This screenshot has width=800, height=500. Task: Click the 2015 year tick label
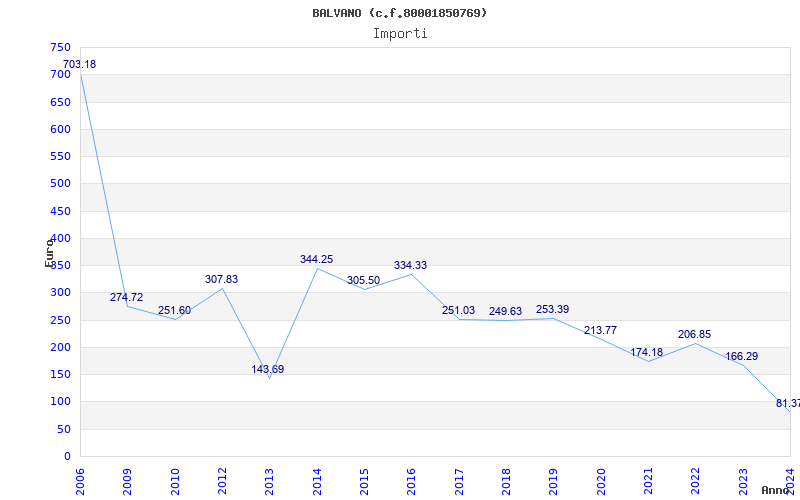[364, 482]
